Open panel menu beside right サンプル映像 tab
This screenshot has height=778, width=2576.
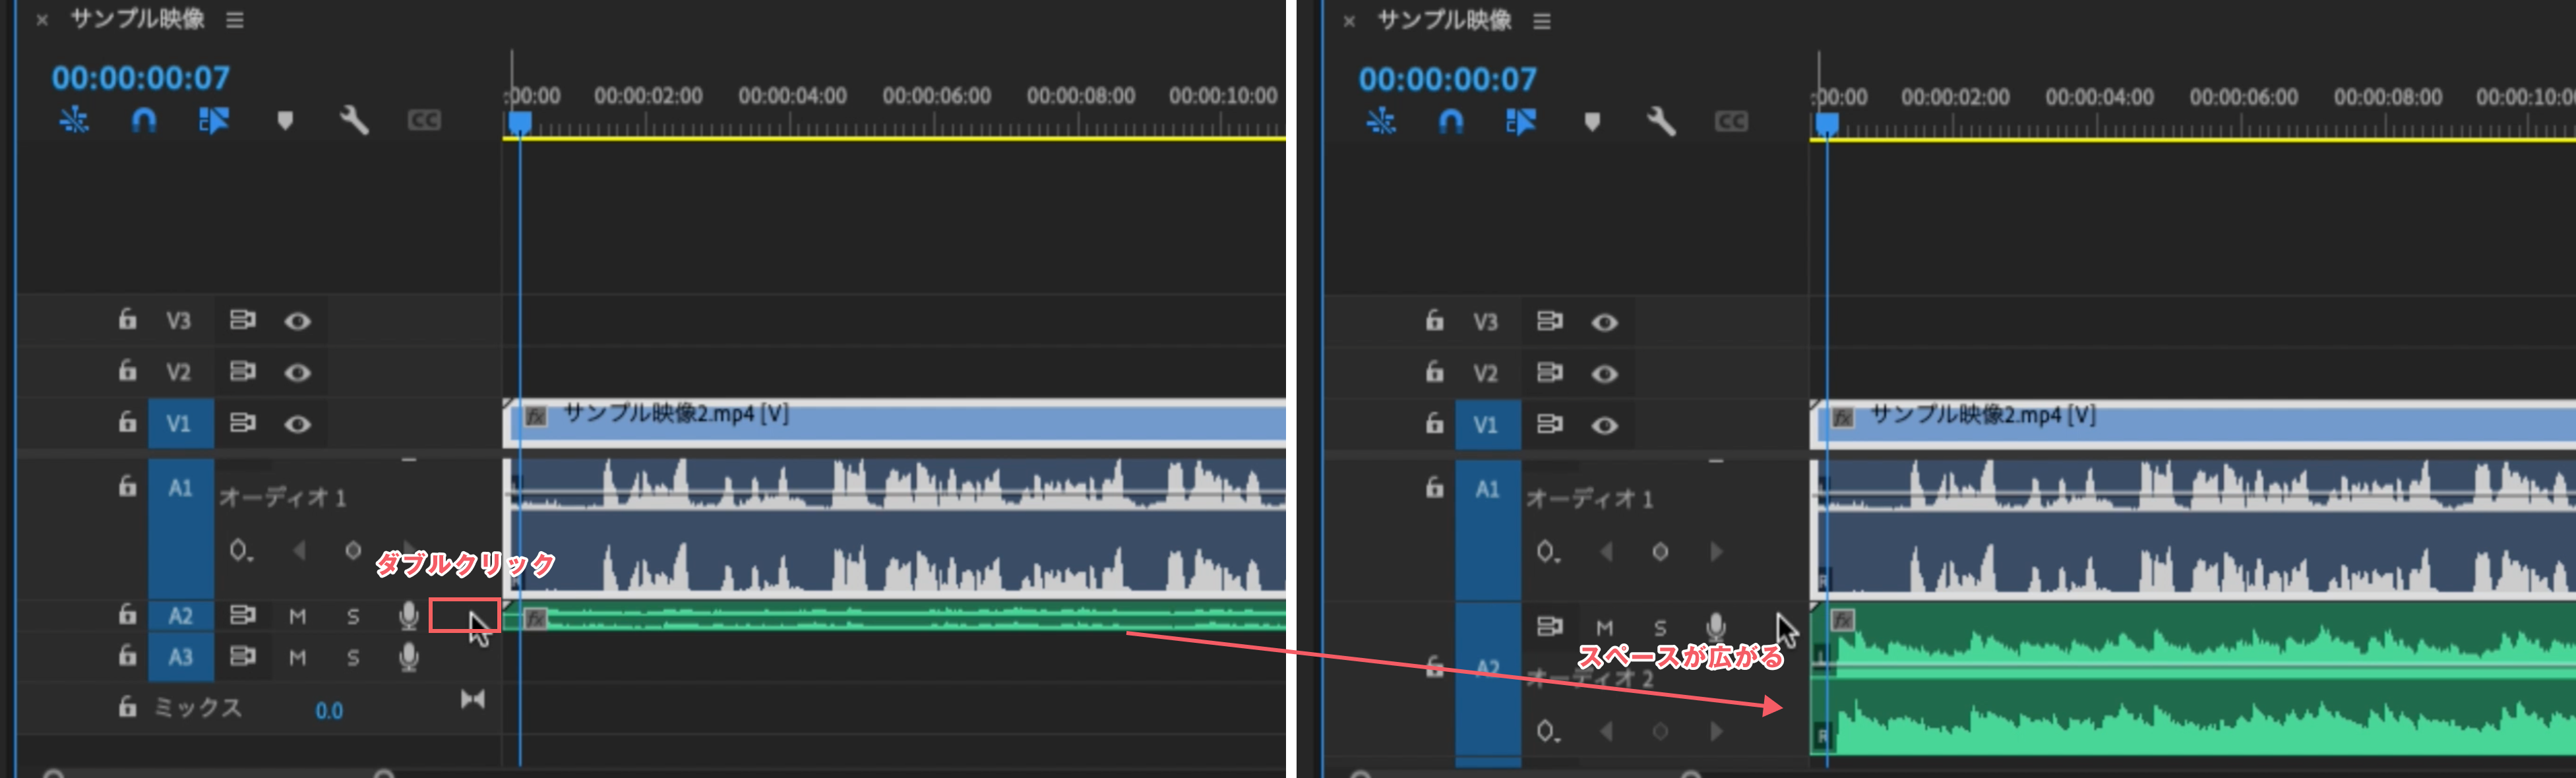(1542, 21)
